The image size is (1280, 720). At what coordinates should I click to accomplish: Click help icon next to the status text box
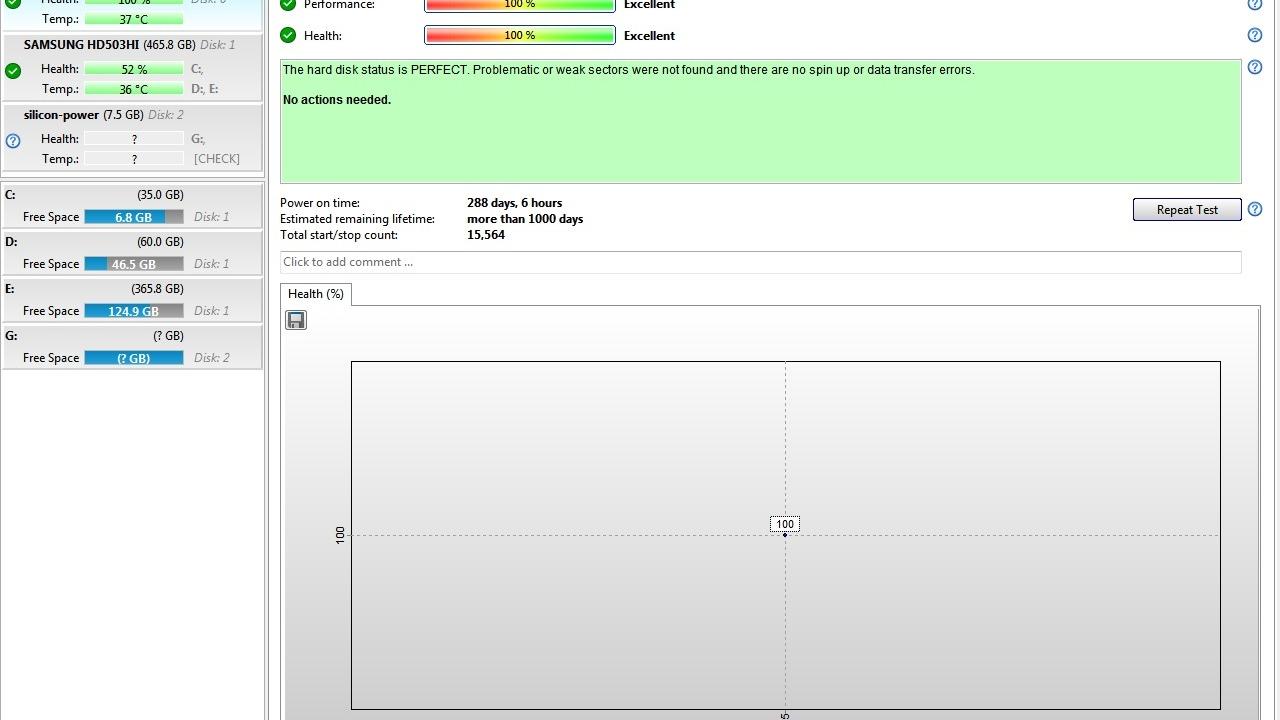tap(1255, 68)
